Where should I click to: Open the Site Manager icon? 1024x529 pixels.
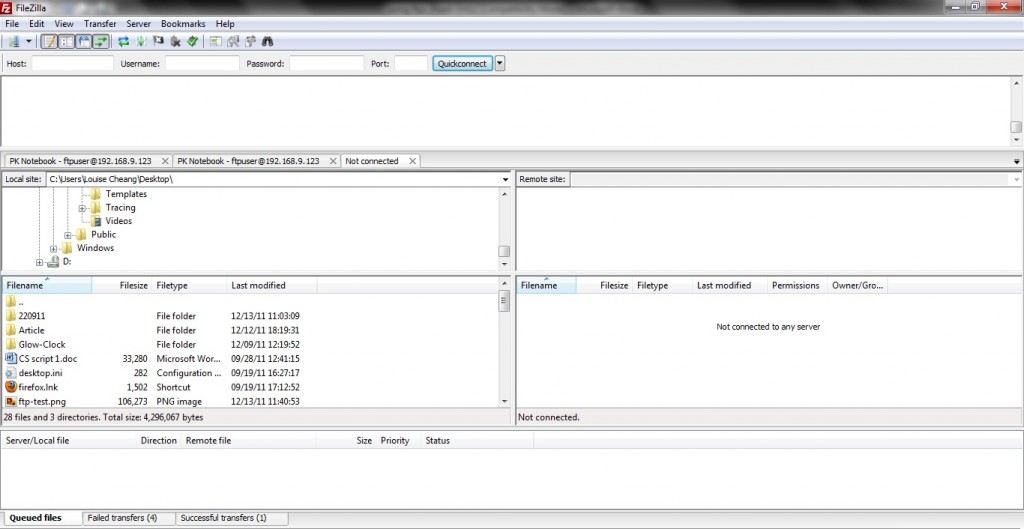(x=14, y=42)
